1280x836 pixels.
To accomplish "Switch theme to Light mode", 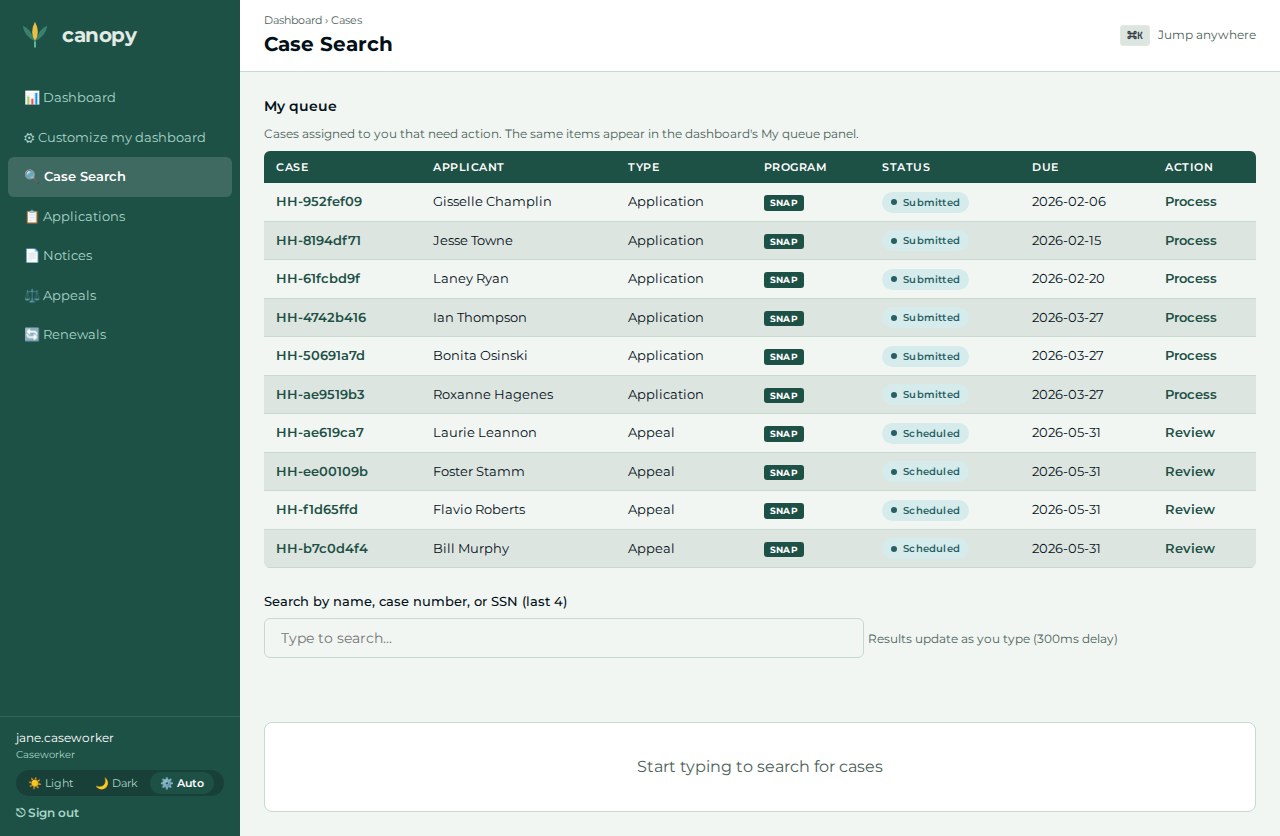I will 51,783.
